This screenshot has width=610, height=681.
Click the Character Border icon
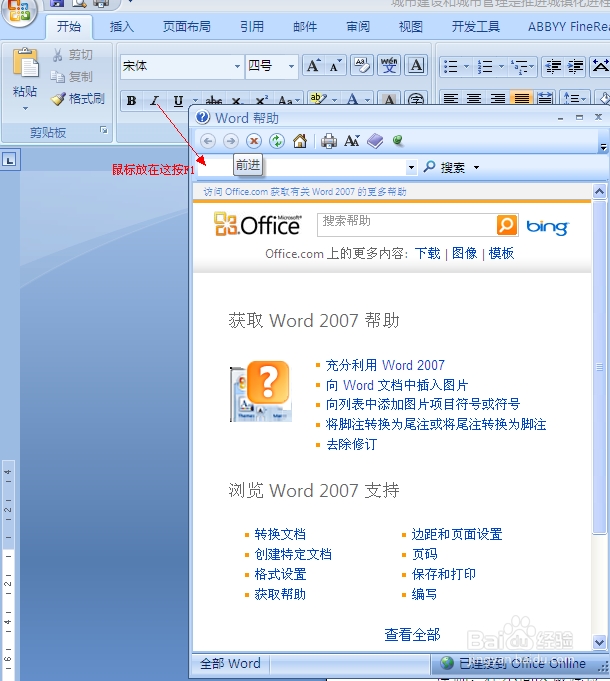[x=416, y=66]
